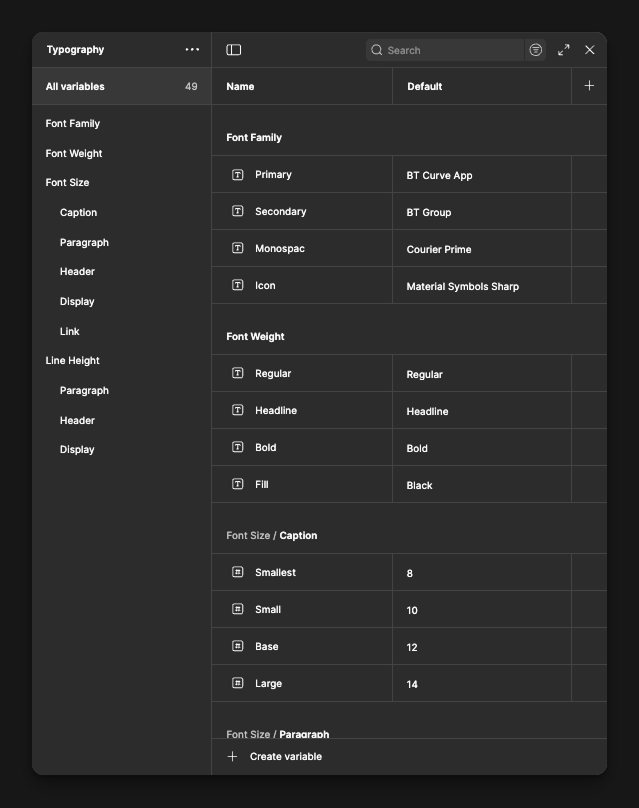This screenshot has width=639, height=808.
Task: Click into the Search field
Action: pyautogui.click(x=450, y=50)
